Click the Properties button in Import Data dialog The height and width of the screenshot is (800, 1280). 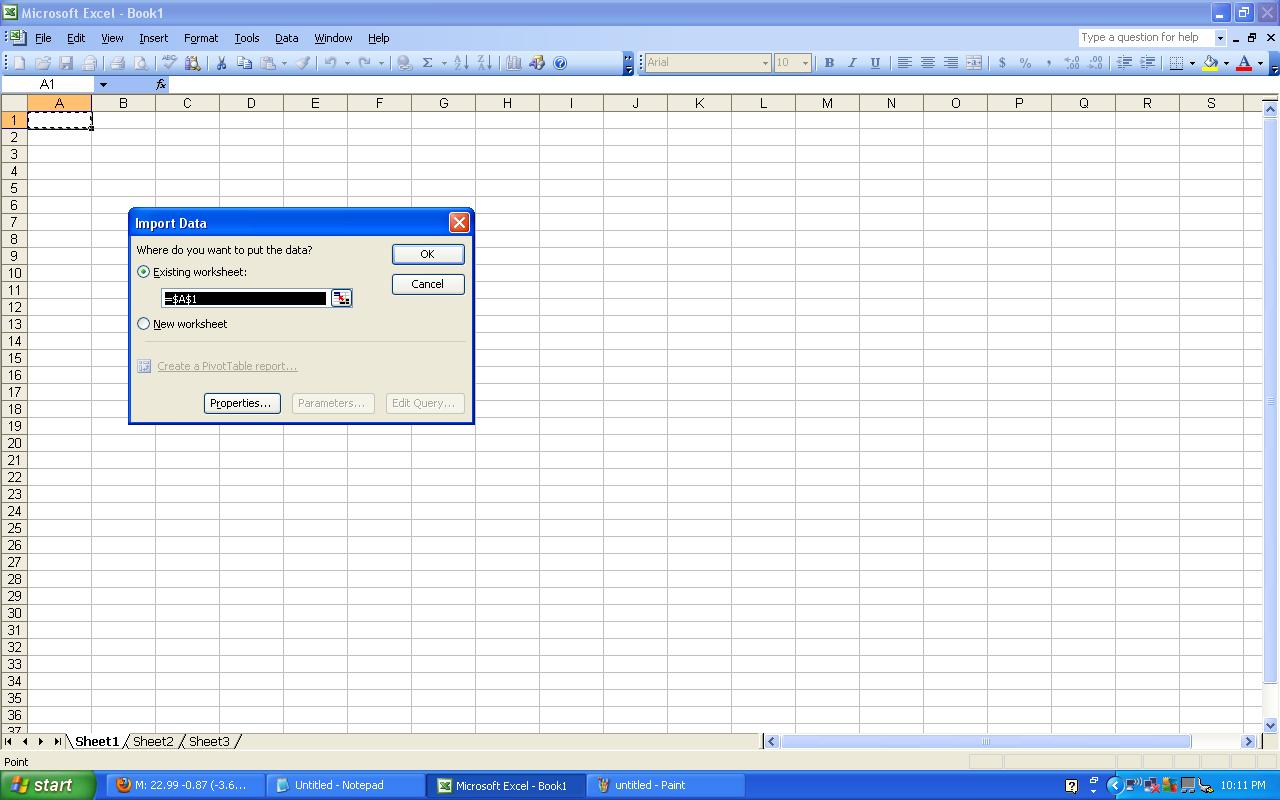pyautogui.click(x=241, y=403)
